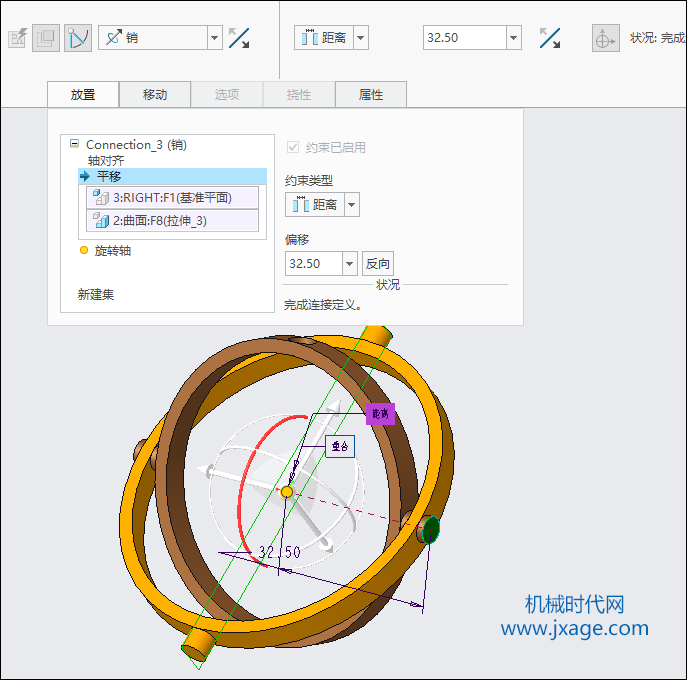The height and width of the screenshot is (680, 687).
Task: Toggle the manual placement icon
Action: coord(78,38)
